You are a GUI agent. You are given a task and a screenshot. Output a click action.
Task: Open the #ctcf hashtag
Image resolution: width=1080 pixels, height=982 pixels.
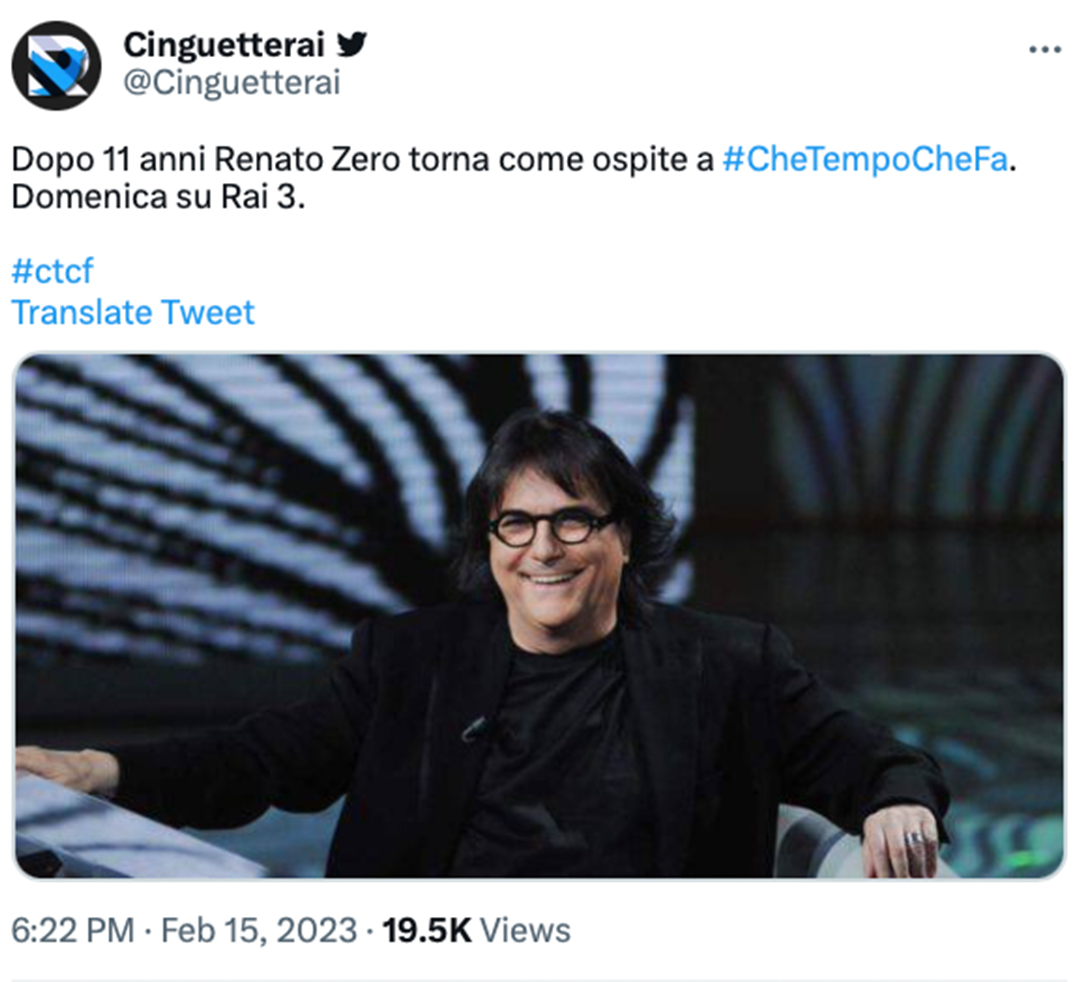[x=53, y=272]
